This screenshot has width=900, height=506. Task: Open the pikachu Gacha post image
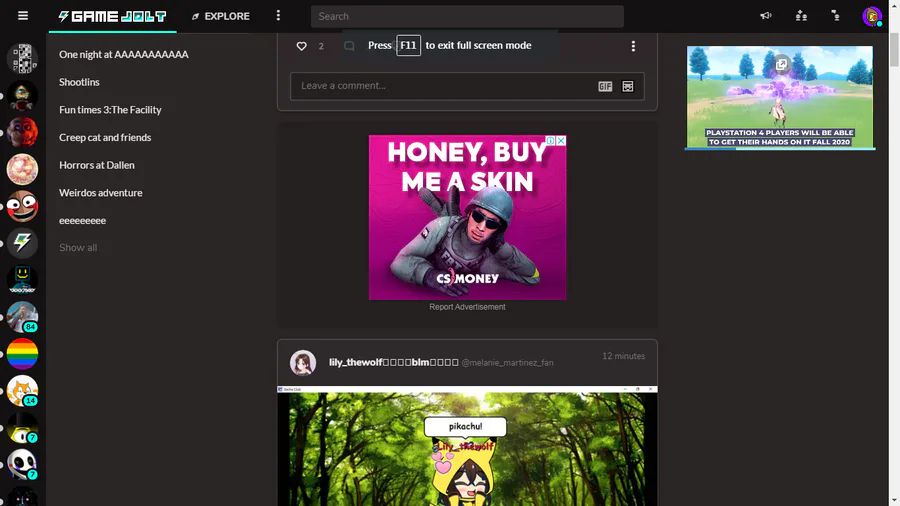point(467,446)
